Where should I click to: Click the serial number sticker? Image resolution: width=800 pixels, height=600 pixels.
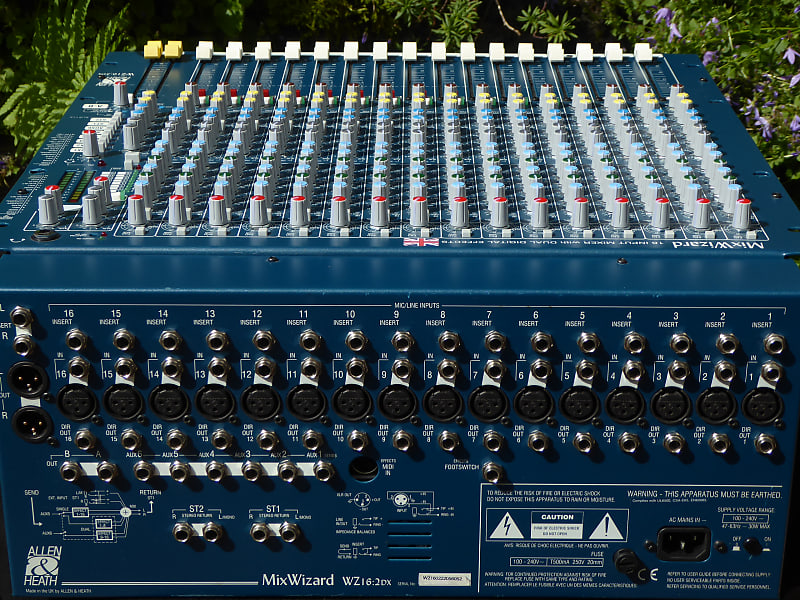point(444,579)
